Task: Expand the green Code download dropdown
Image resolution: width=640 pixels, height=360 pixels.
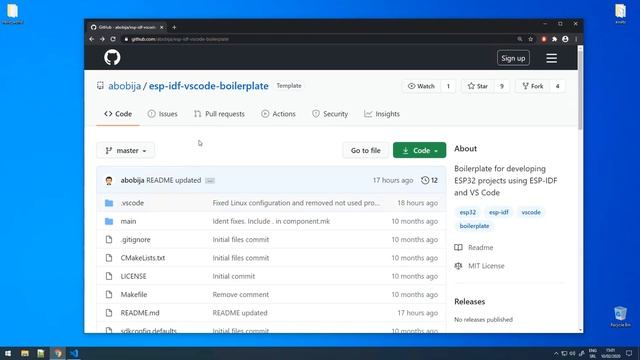Action: [420, 150]
